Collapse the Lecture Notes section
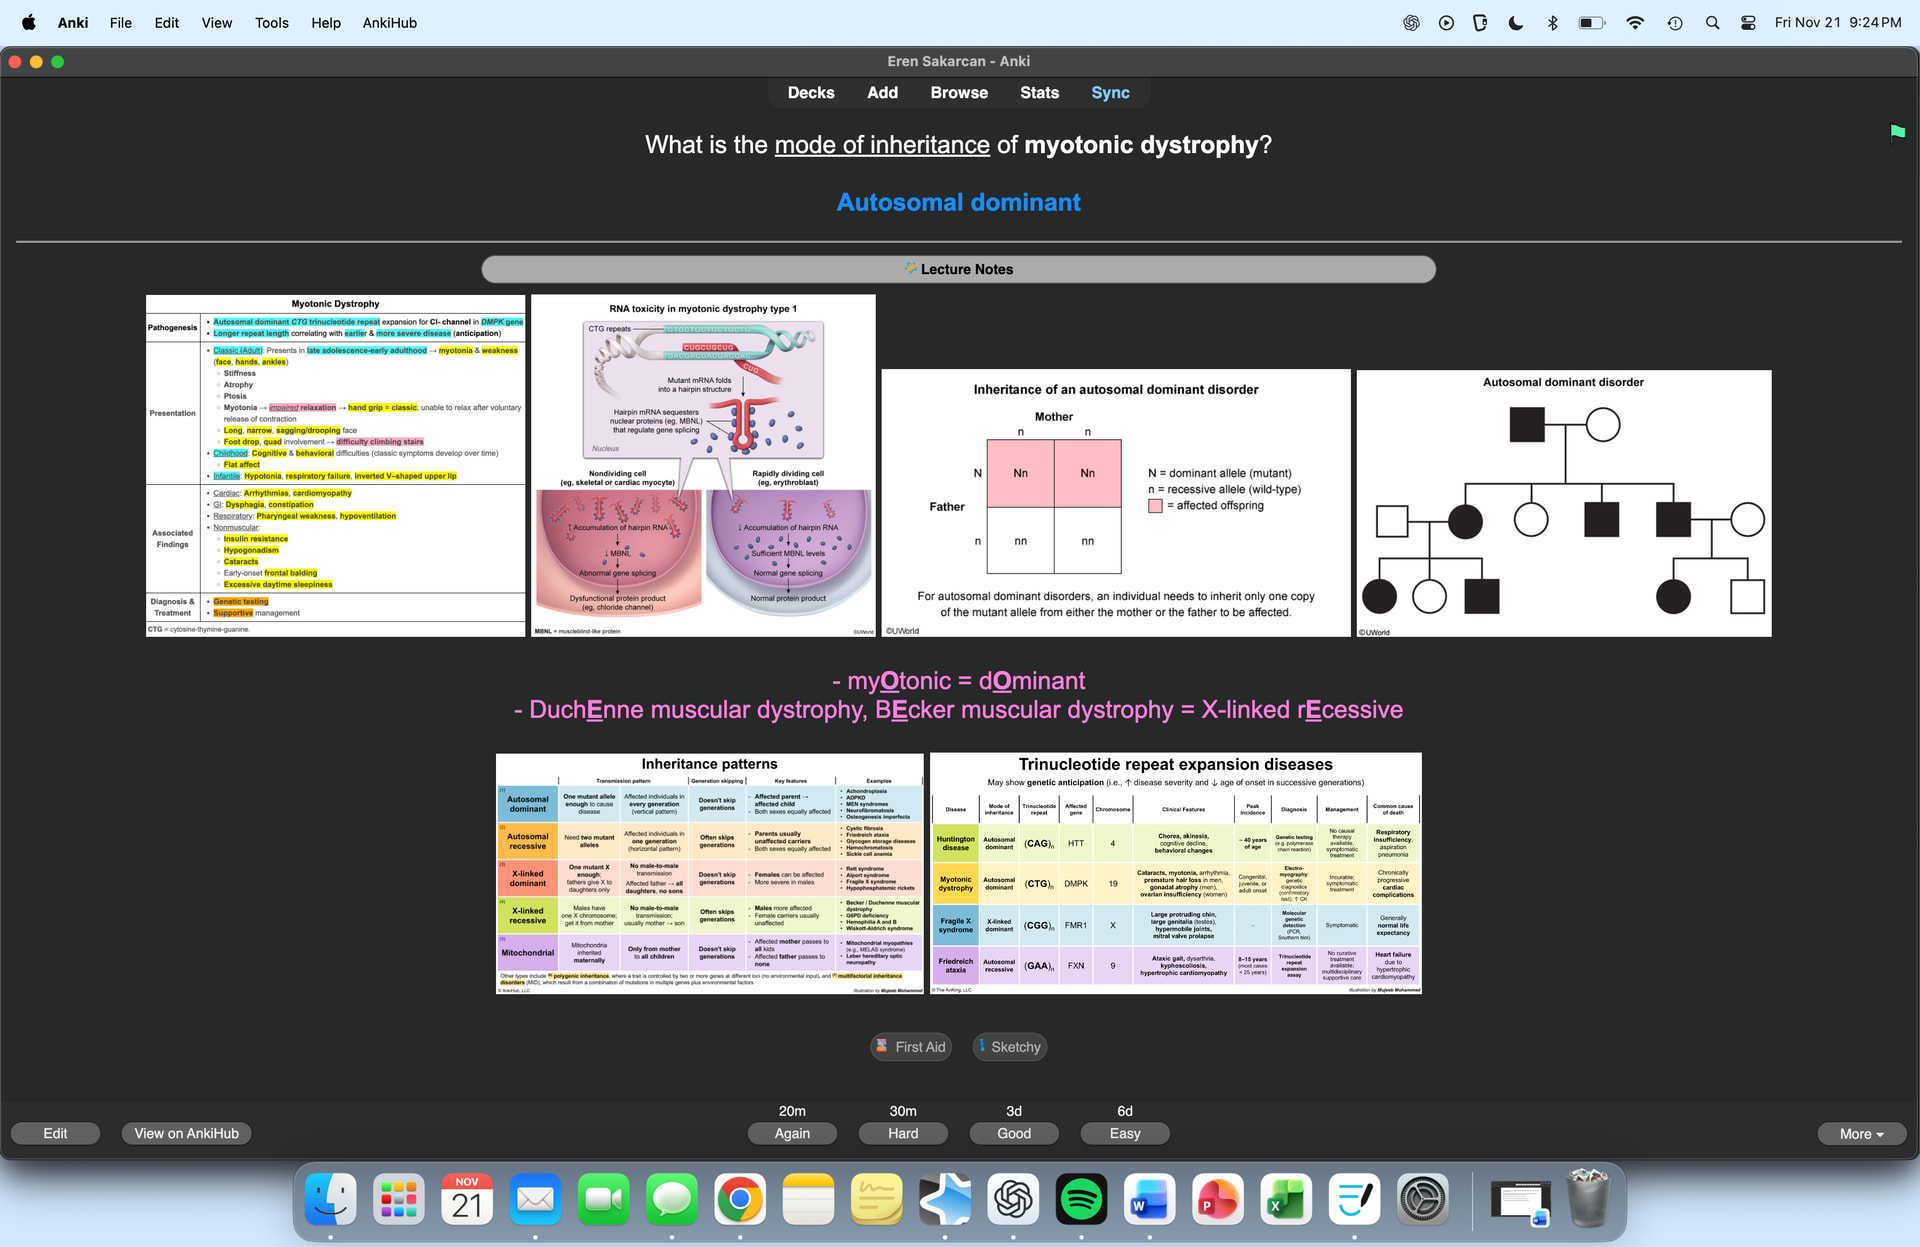Image resolution: width=1920 pixels, height=1247 pixels. [958, 269]
